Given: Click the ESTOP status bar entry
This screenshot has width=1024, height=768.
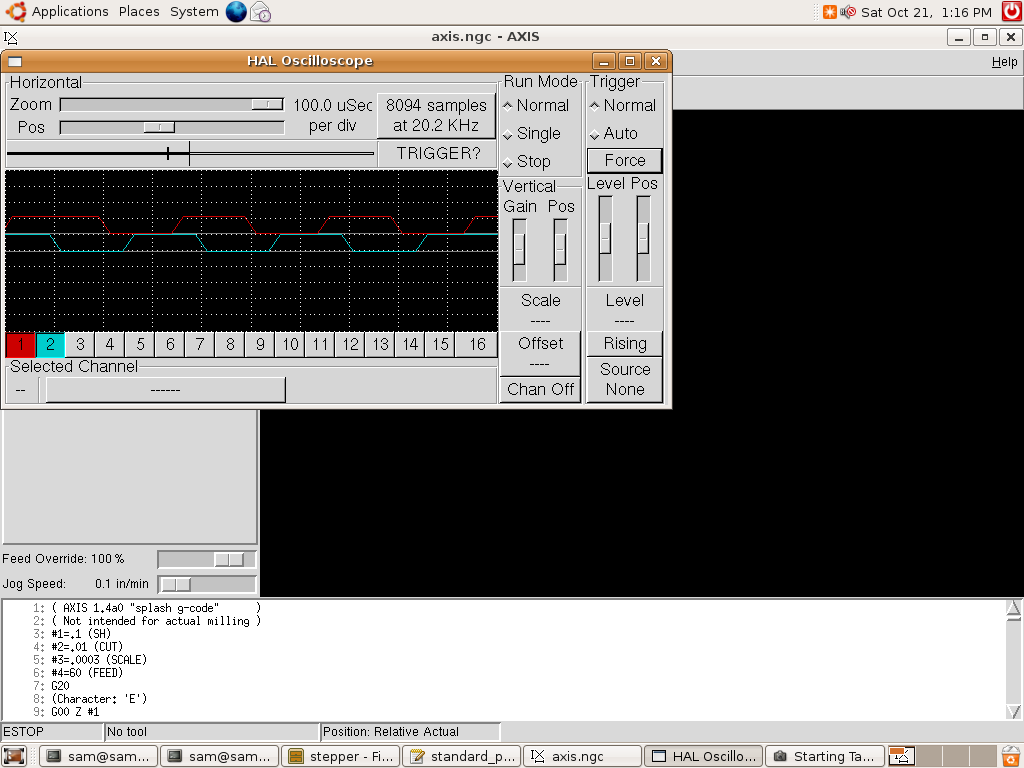Looking at the screenshot, I should click(52, 731).
